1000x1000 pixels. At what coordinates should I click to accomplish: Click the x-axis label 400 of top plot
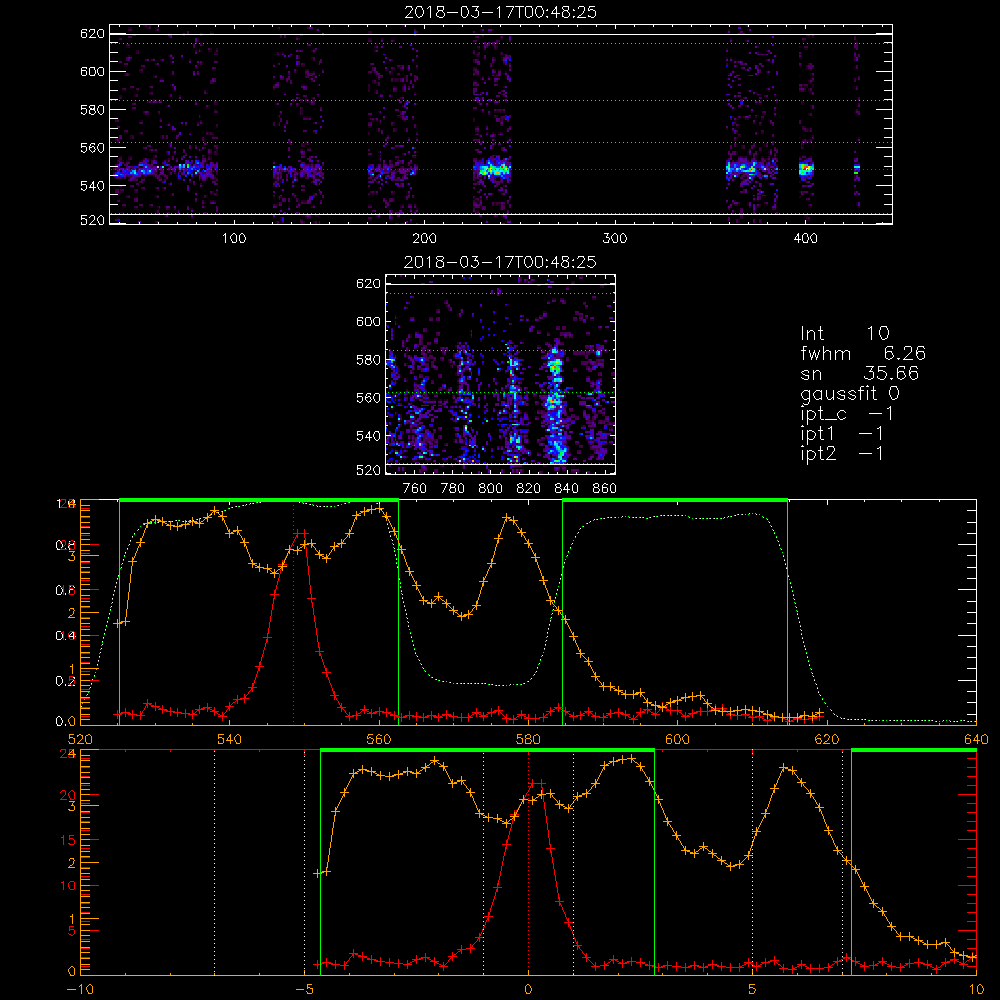[805, 239]
